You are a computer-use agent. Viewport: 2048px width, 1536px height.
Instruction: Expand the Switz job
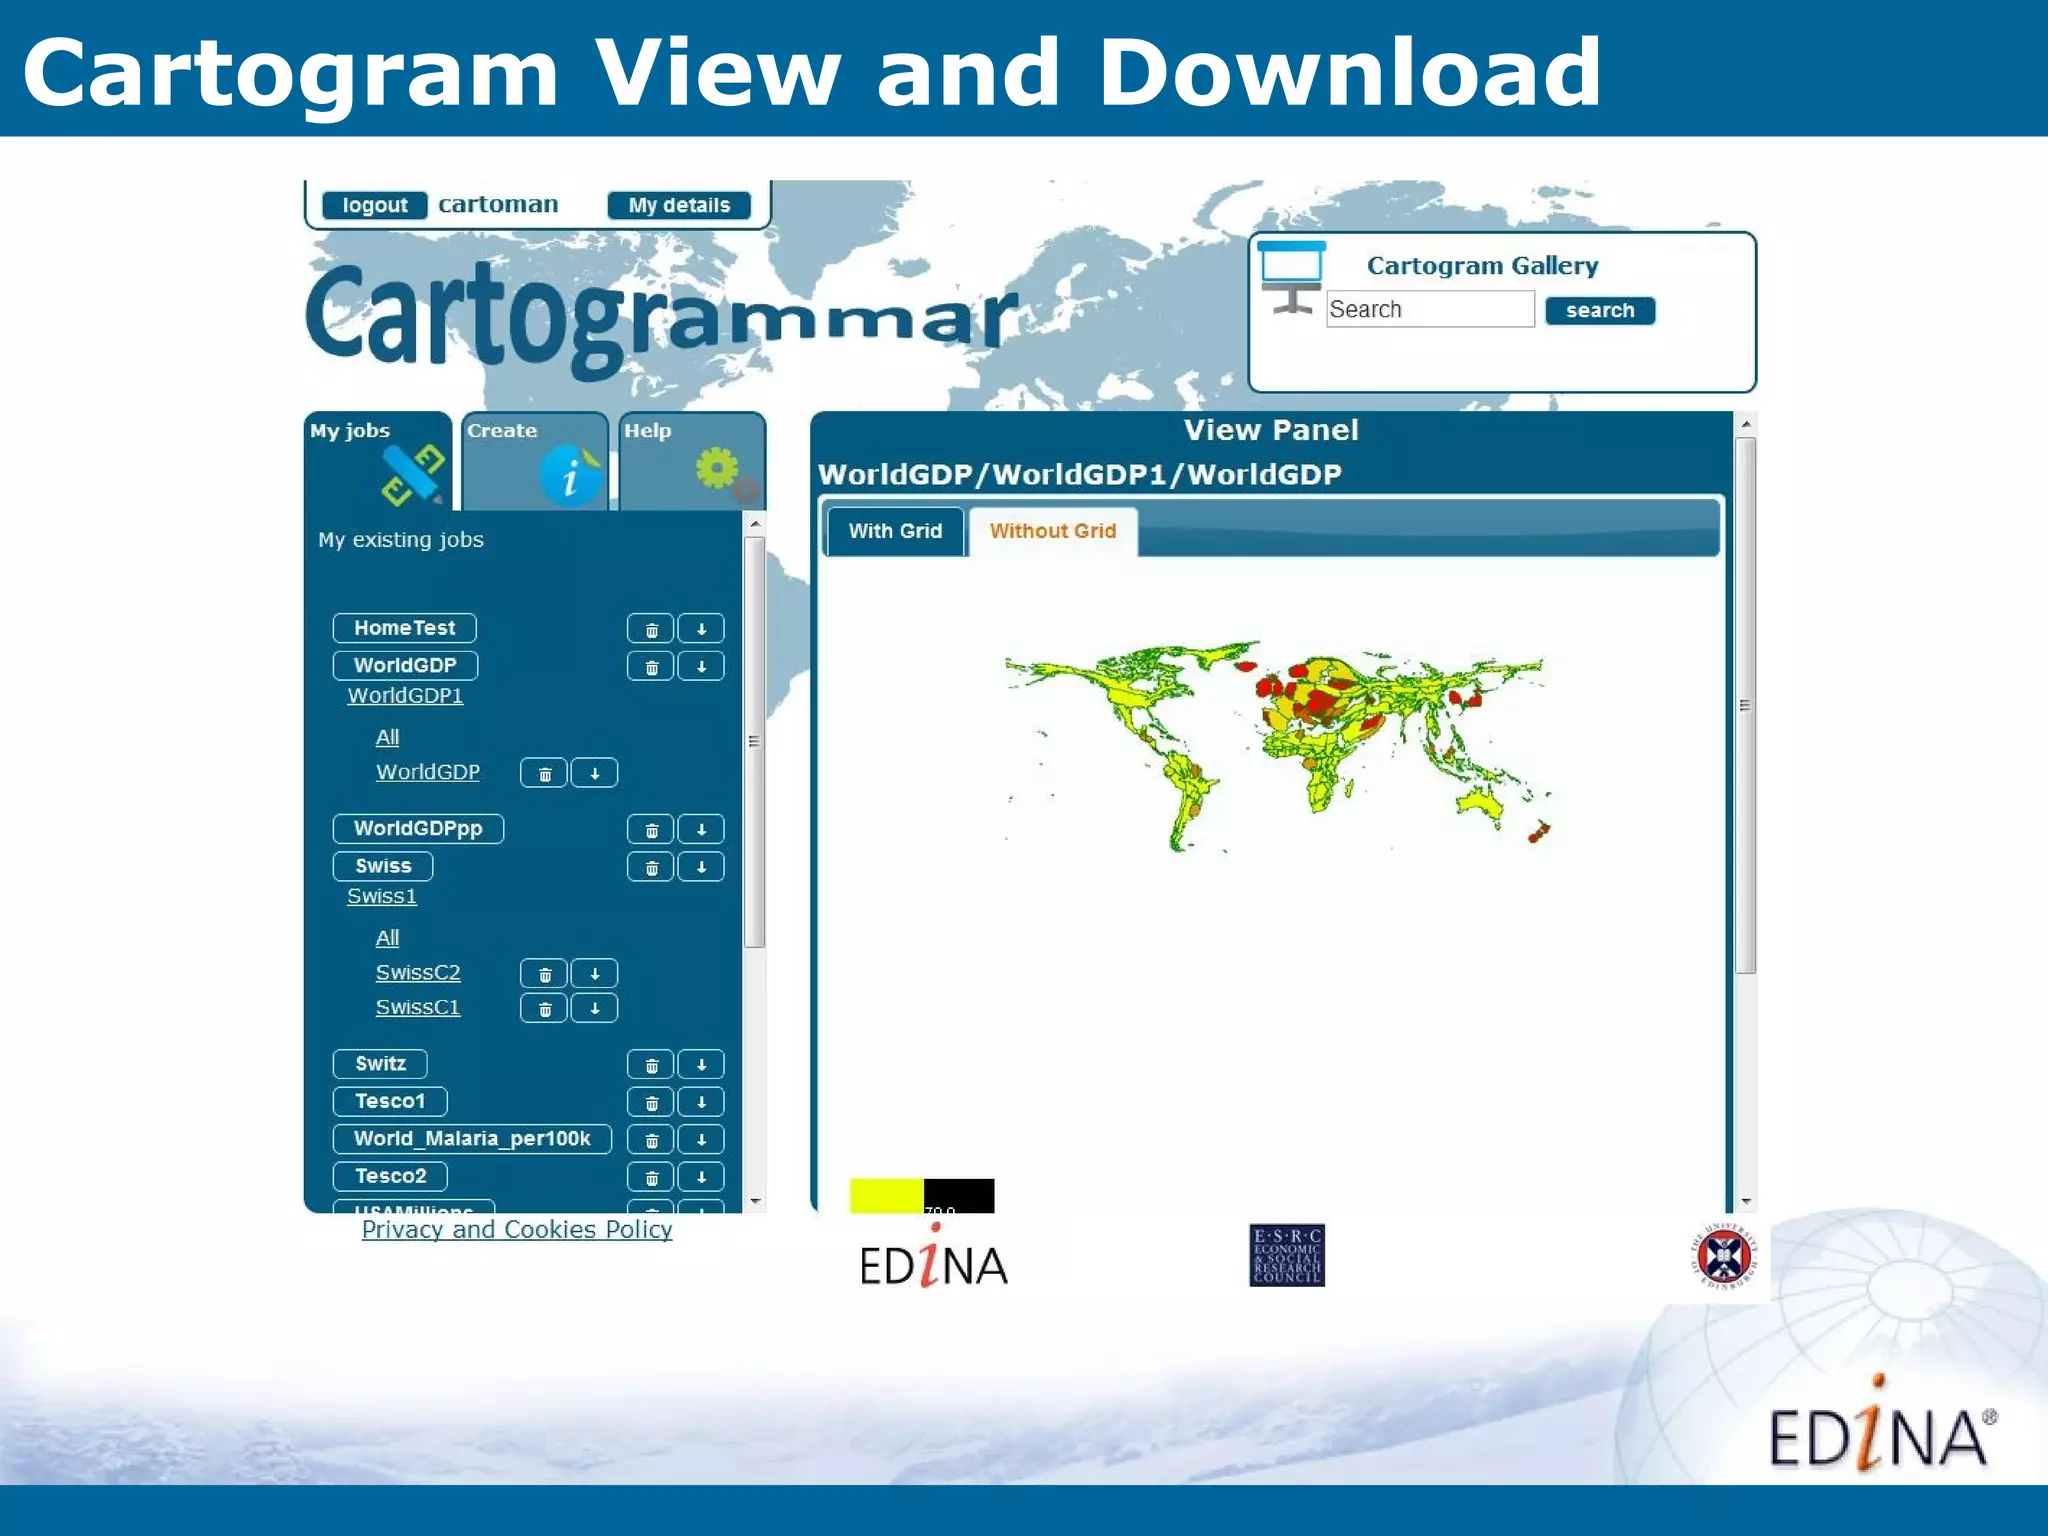click(380, 1064)
